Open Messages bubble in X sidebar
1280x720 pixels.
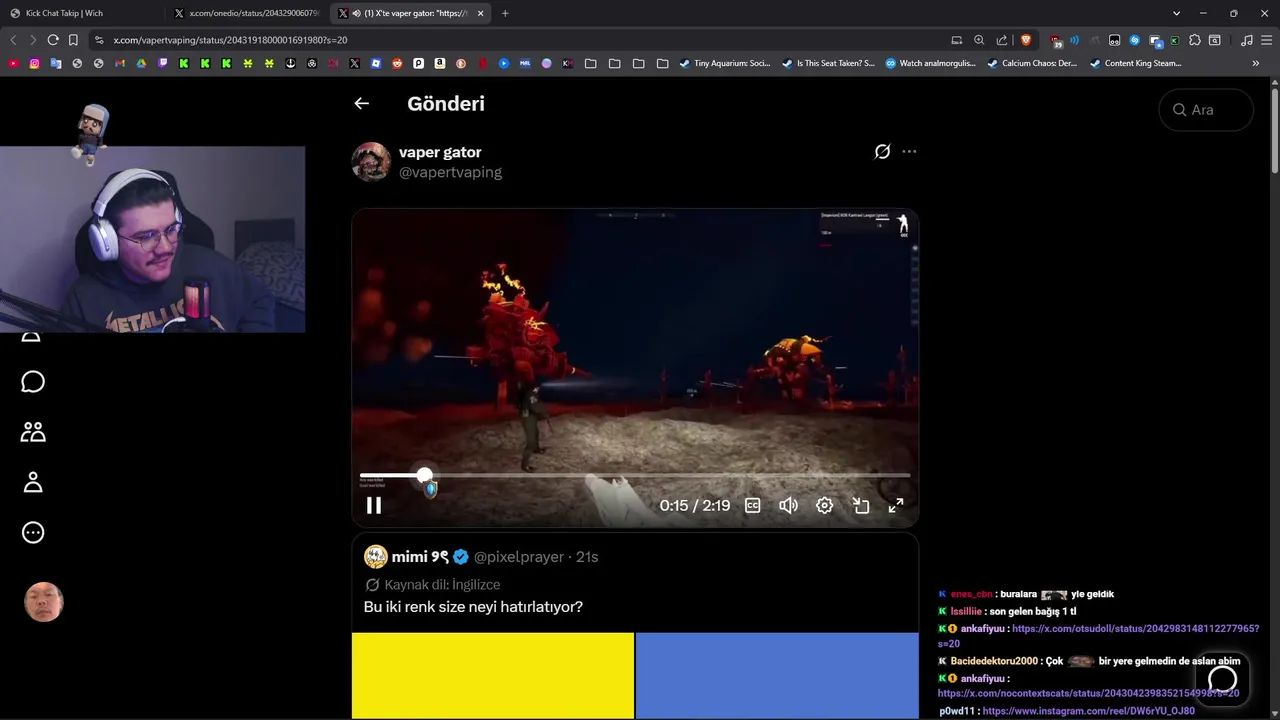coord(33,382)
